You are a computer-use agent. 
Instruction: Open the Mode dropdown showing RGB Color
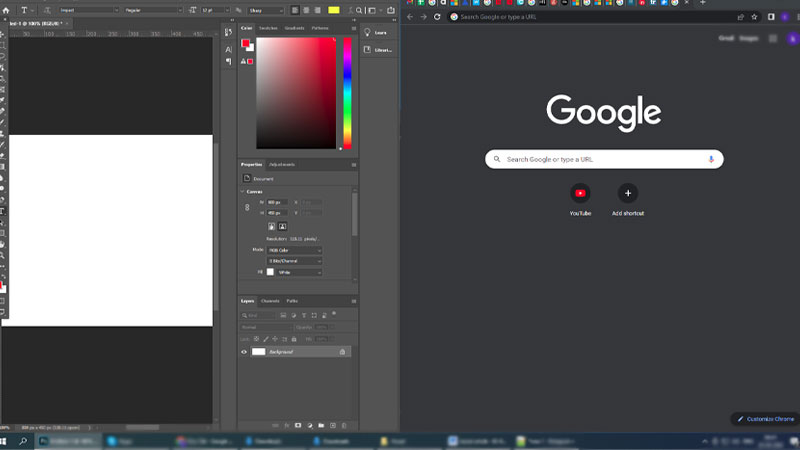(x=294, y=251)
